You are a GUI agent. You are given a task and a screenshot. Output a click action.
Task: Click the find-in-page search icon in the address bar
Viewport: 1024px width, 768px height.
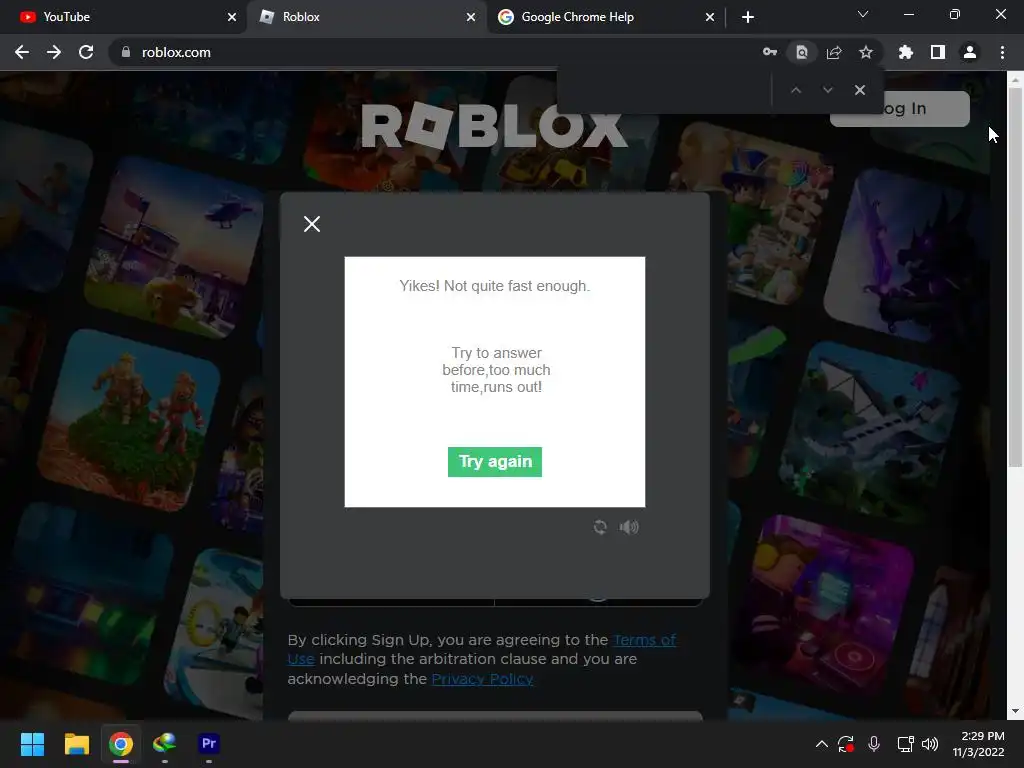[x=802, y=52]
